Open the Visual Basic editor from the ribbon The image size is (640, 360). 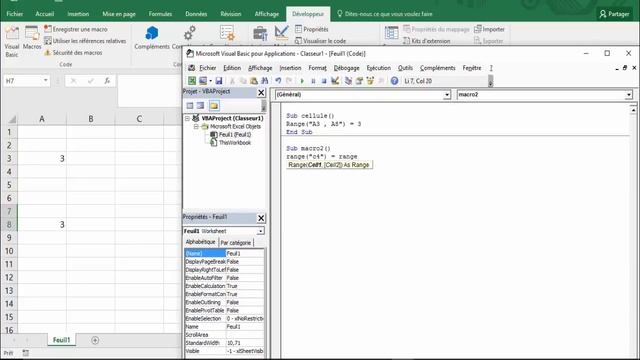pyautogui.click(x=12, y=41)
